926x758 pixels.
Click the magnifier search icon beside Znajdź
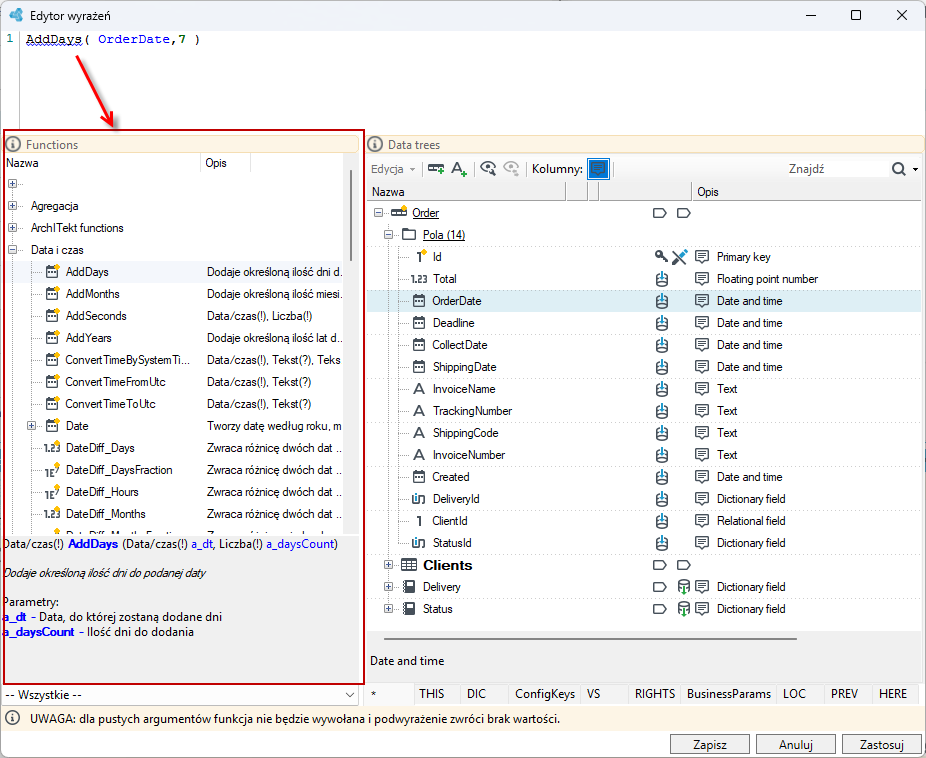pyautogui.click(x=899, y=169)
